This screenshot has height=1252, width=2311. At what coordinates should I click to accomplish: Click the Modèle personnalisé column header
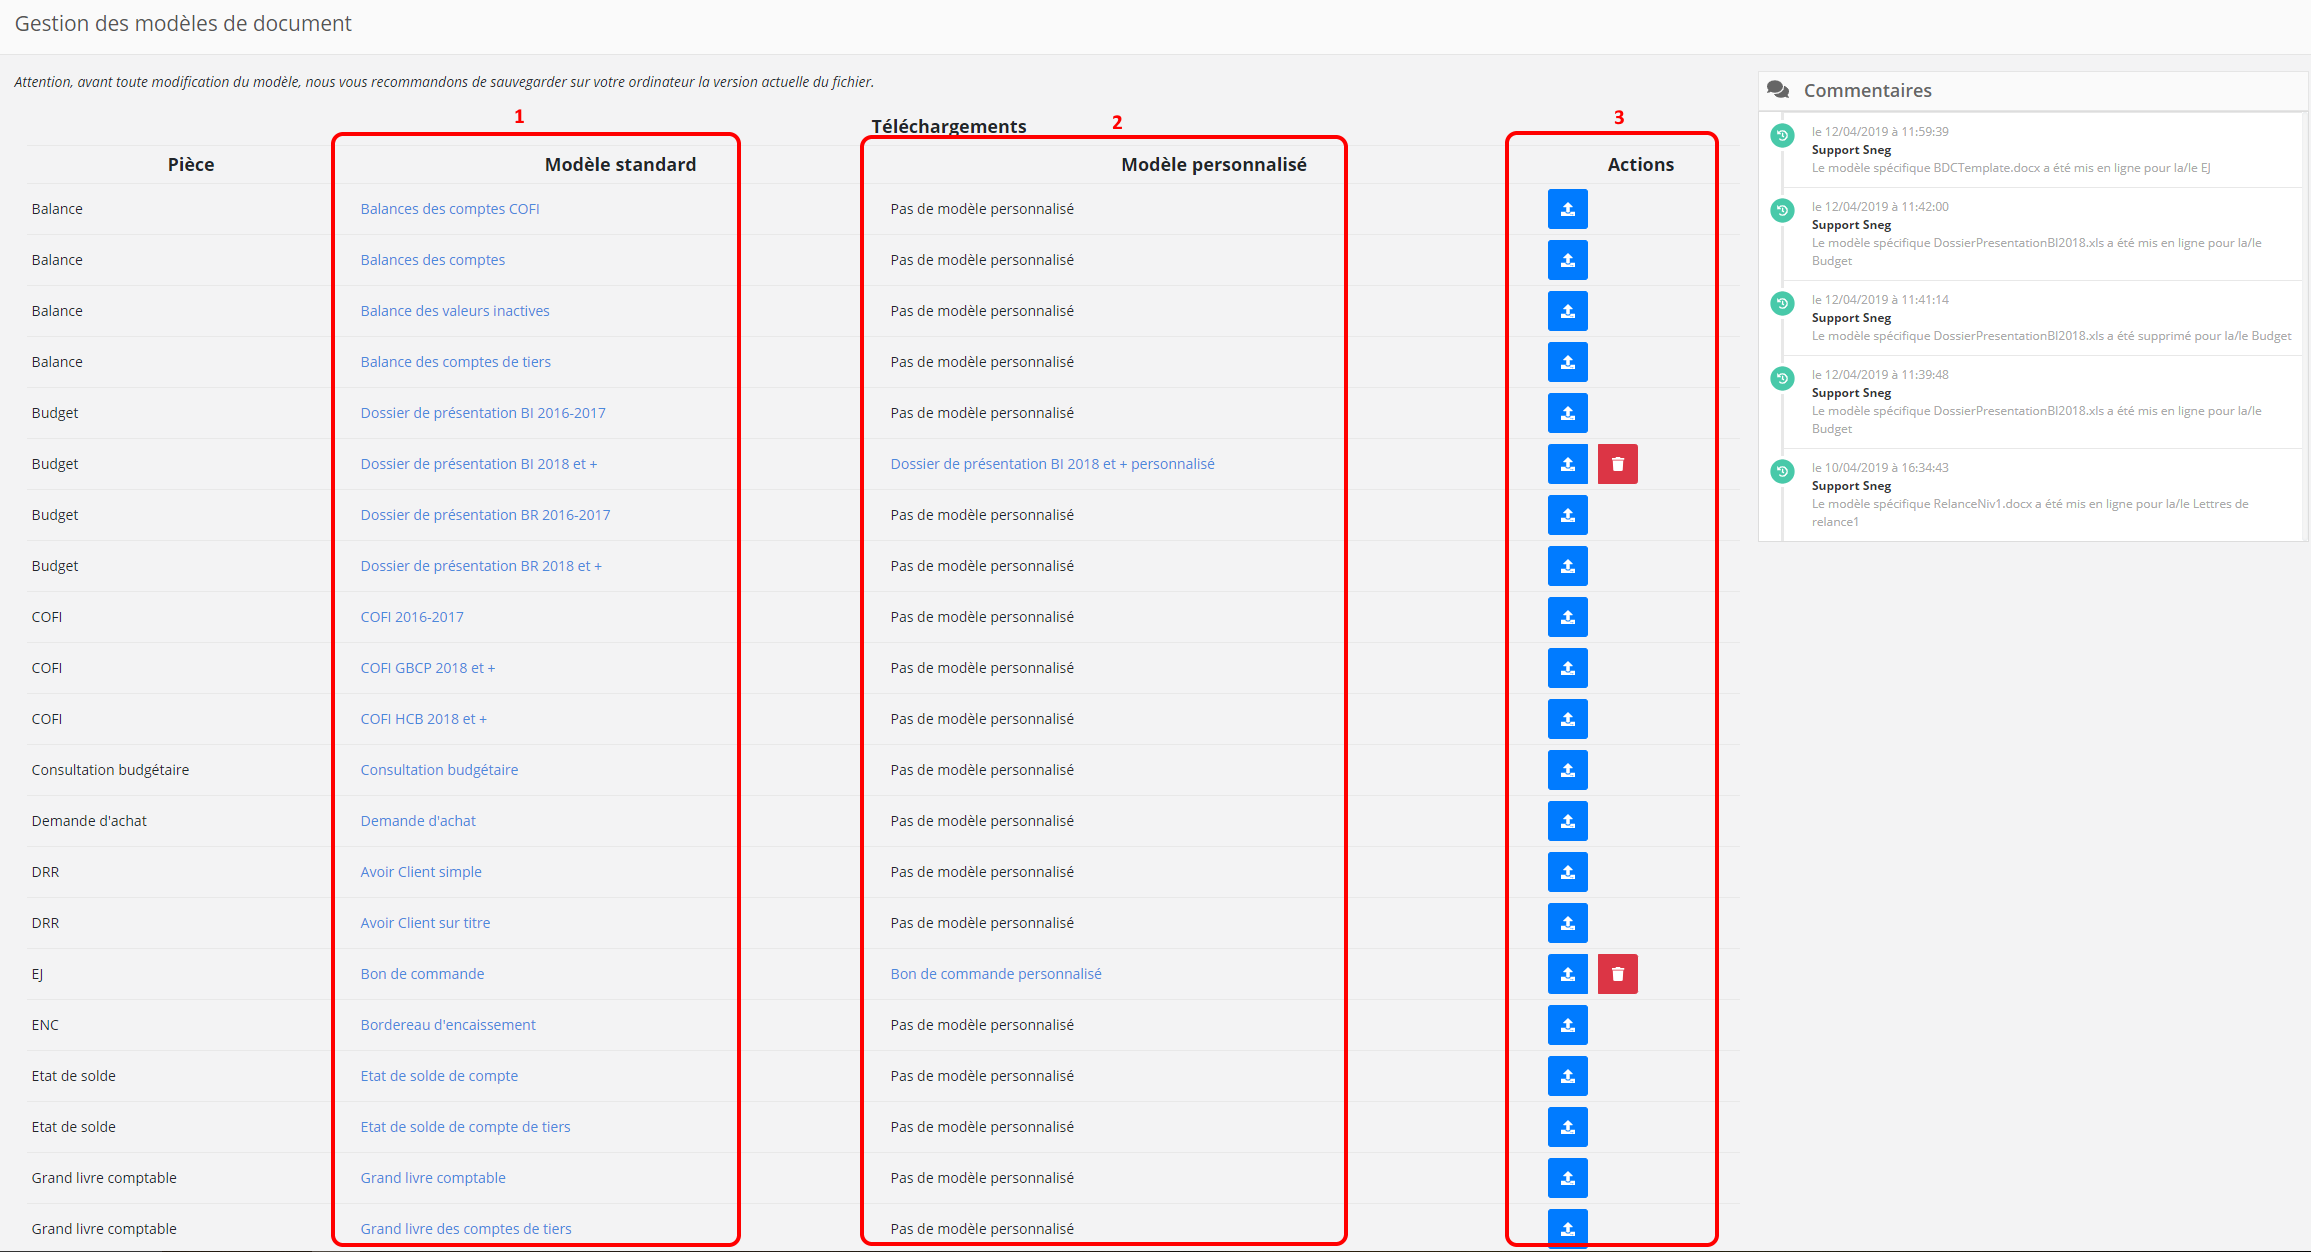point(1213,164)
